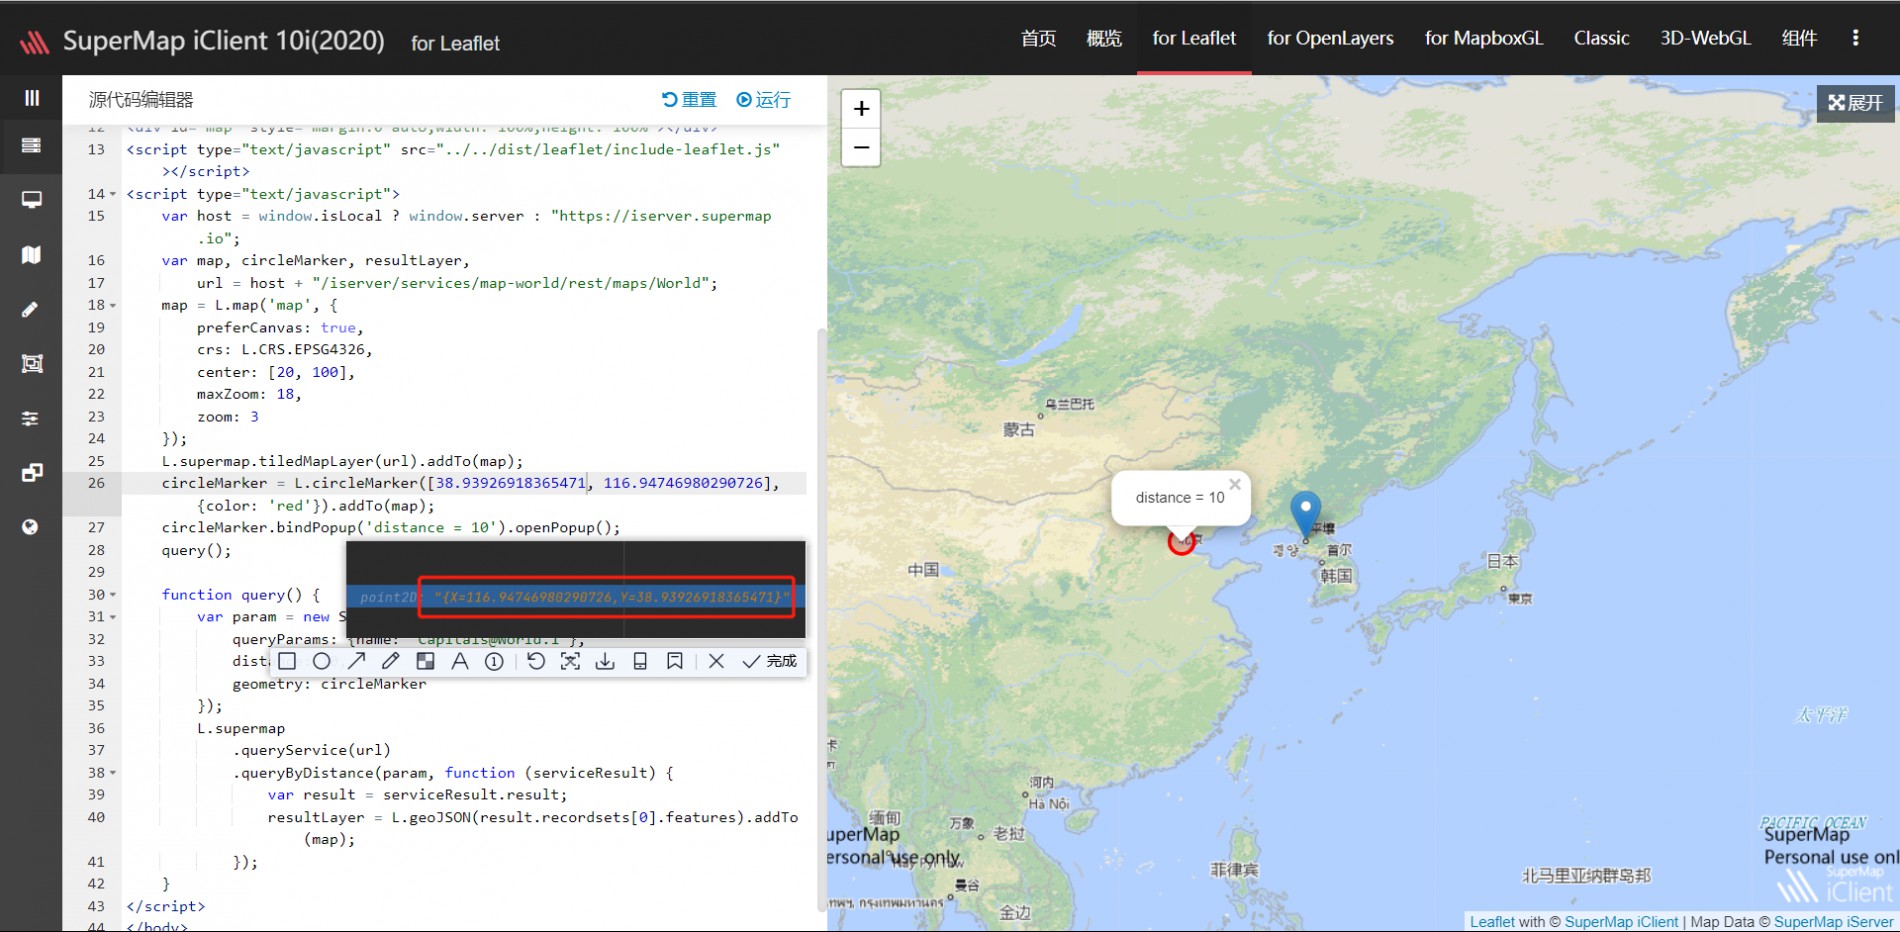Open SuperMap iClient attribution link
The height and width of the screenshot is (932, 1900).
point(1621,922)
